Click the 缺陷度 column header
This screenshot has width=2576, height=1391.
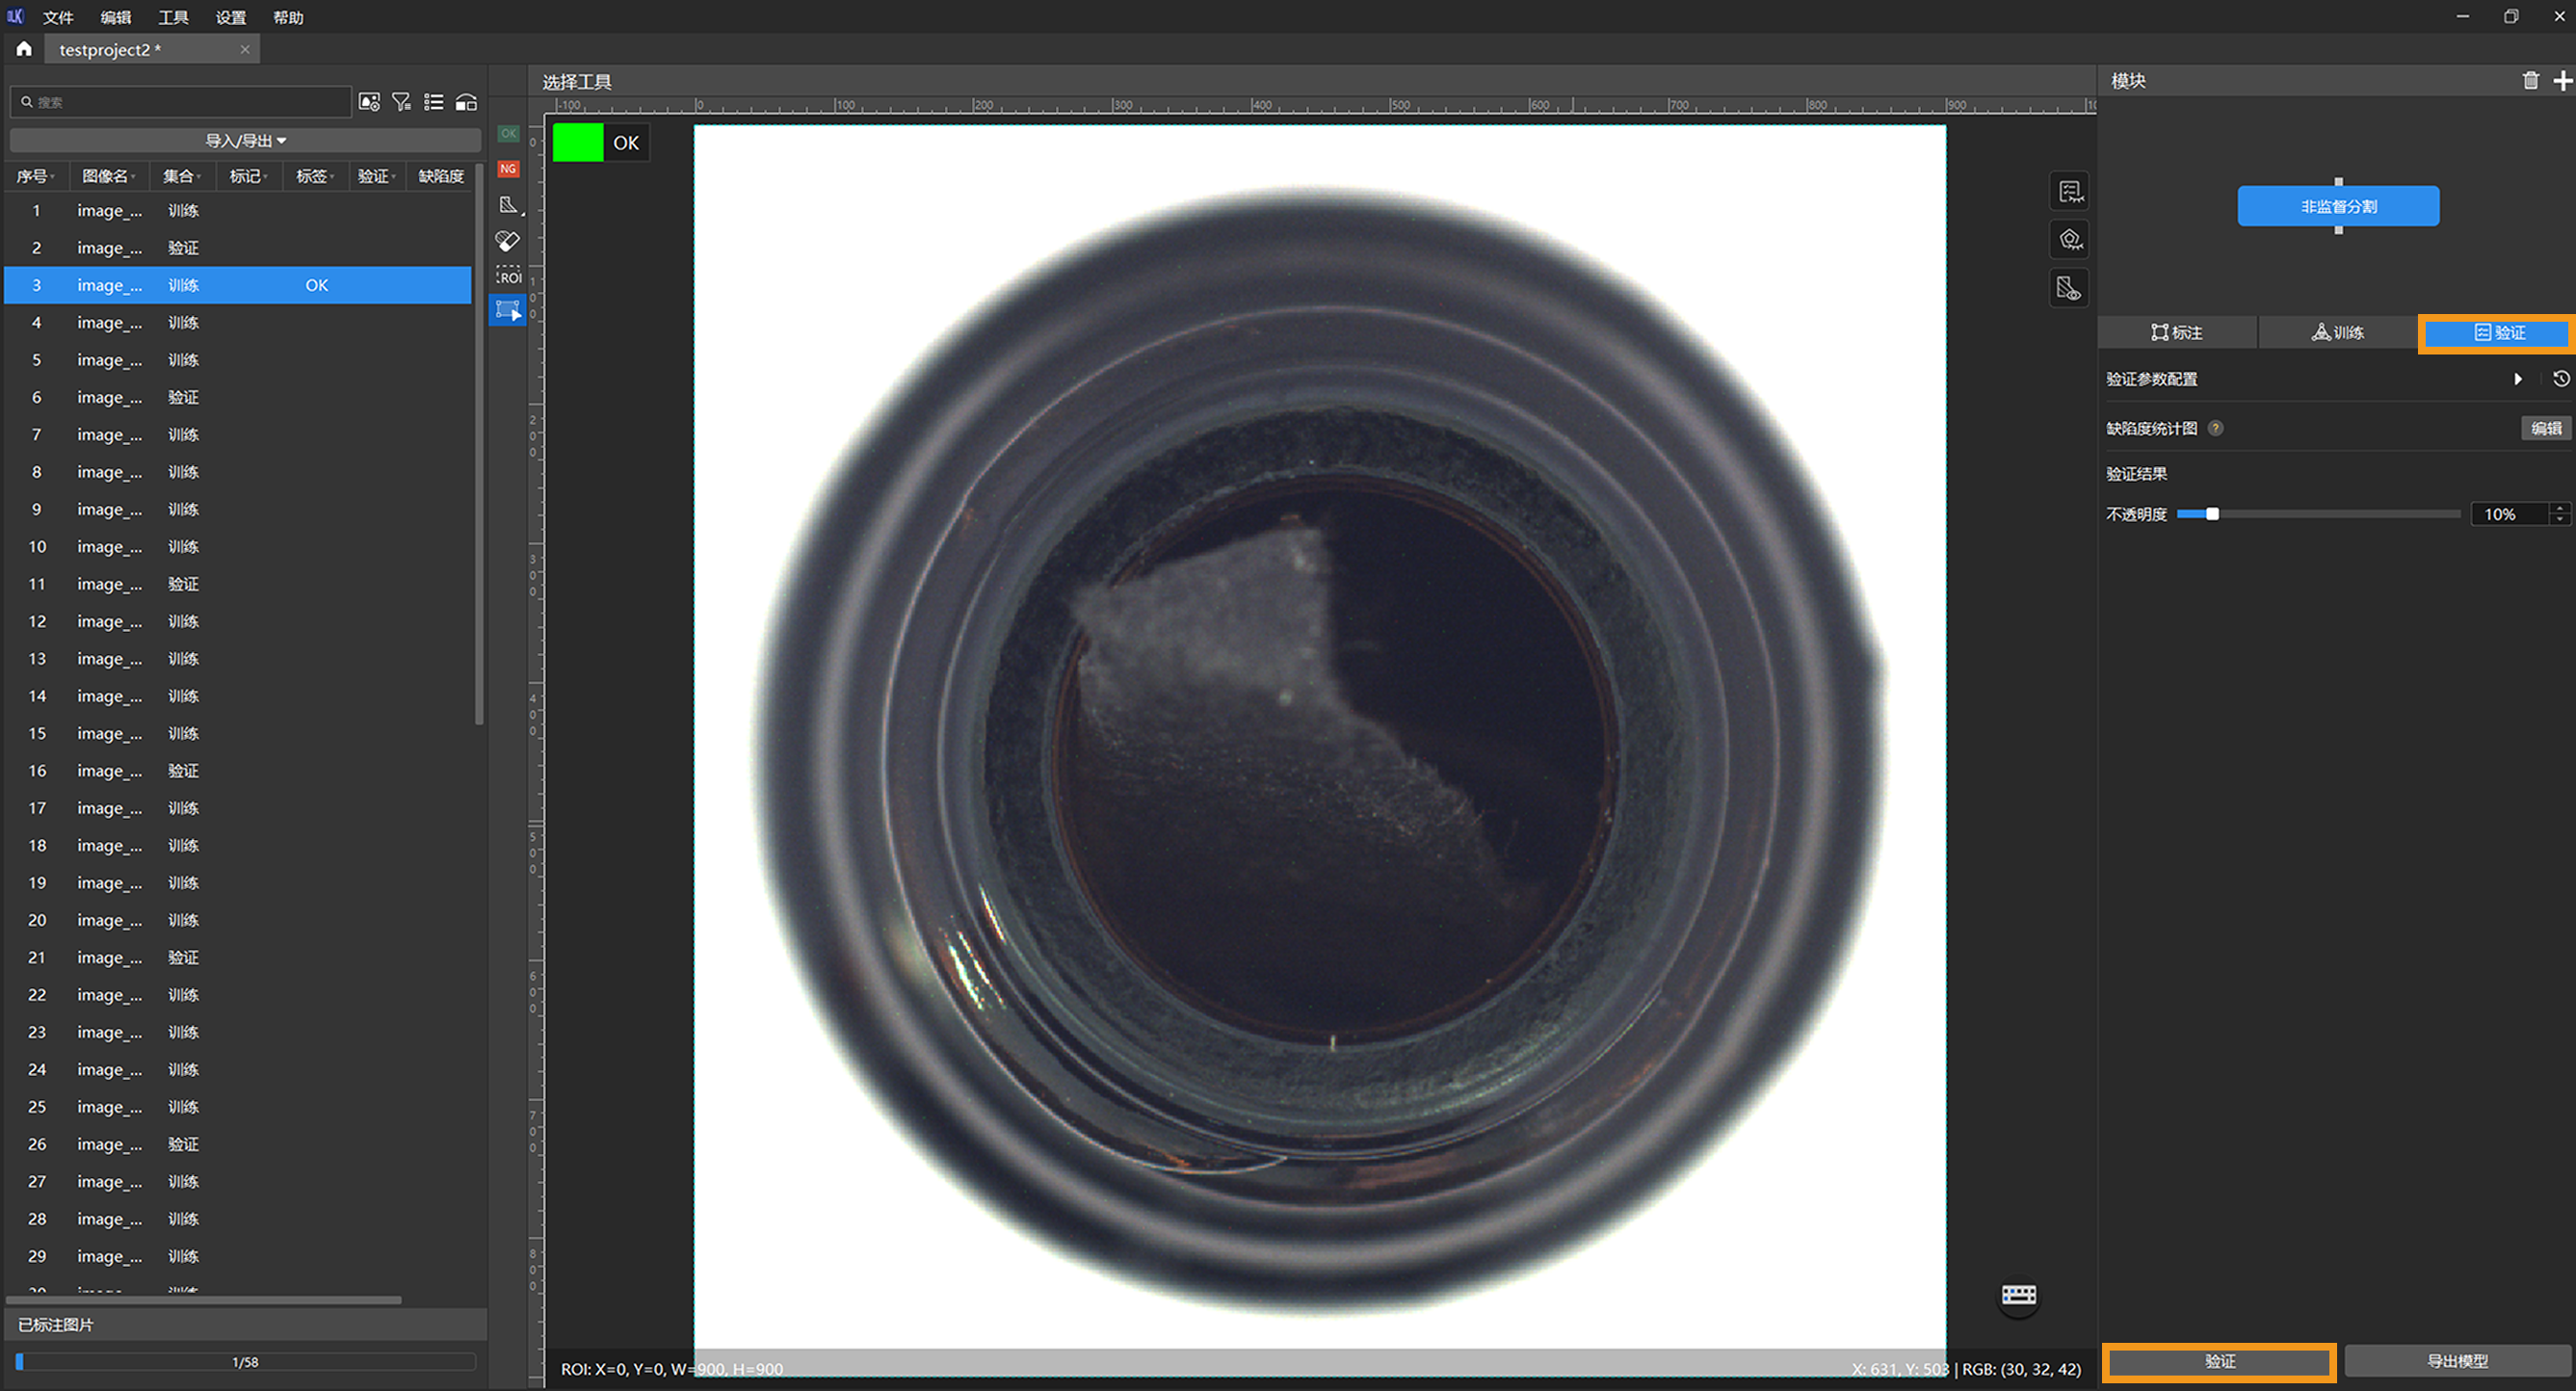pos(441,176)
